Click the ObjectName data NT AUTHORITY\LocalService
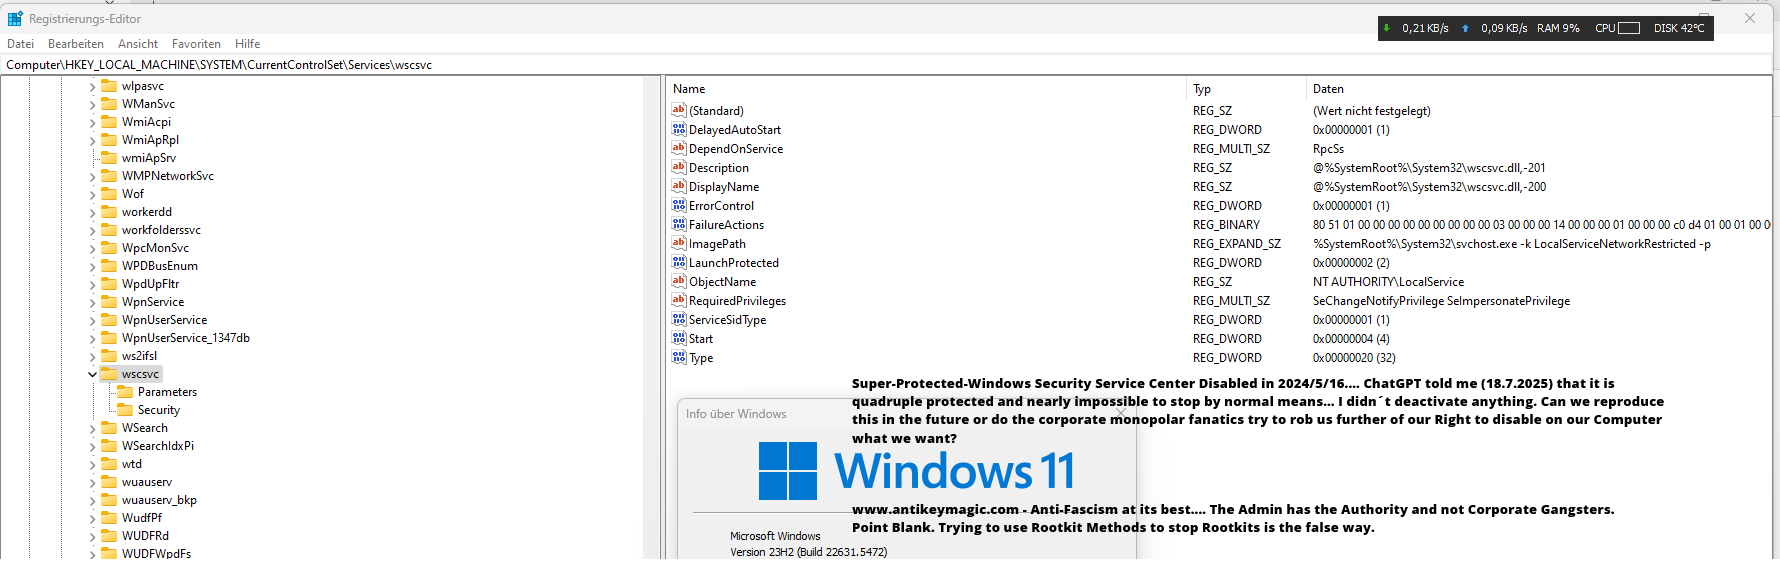 1388,282
